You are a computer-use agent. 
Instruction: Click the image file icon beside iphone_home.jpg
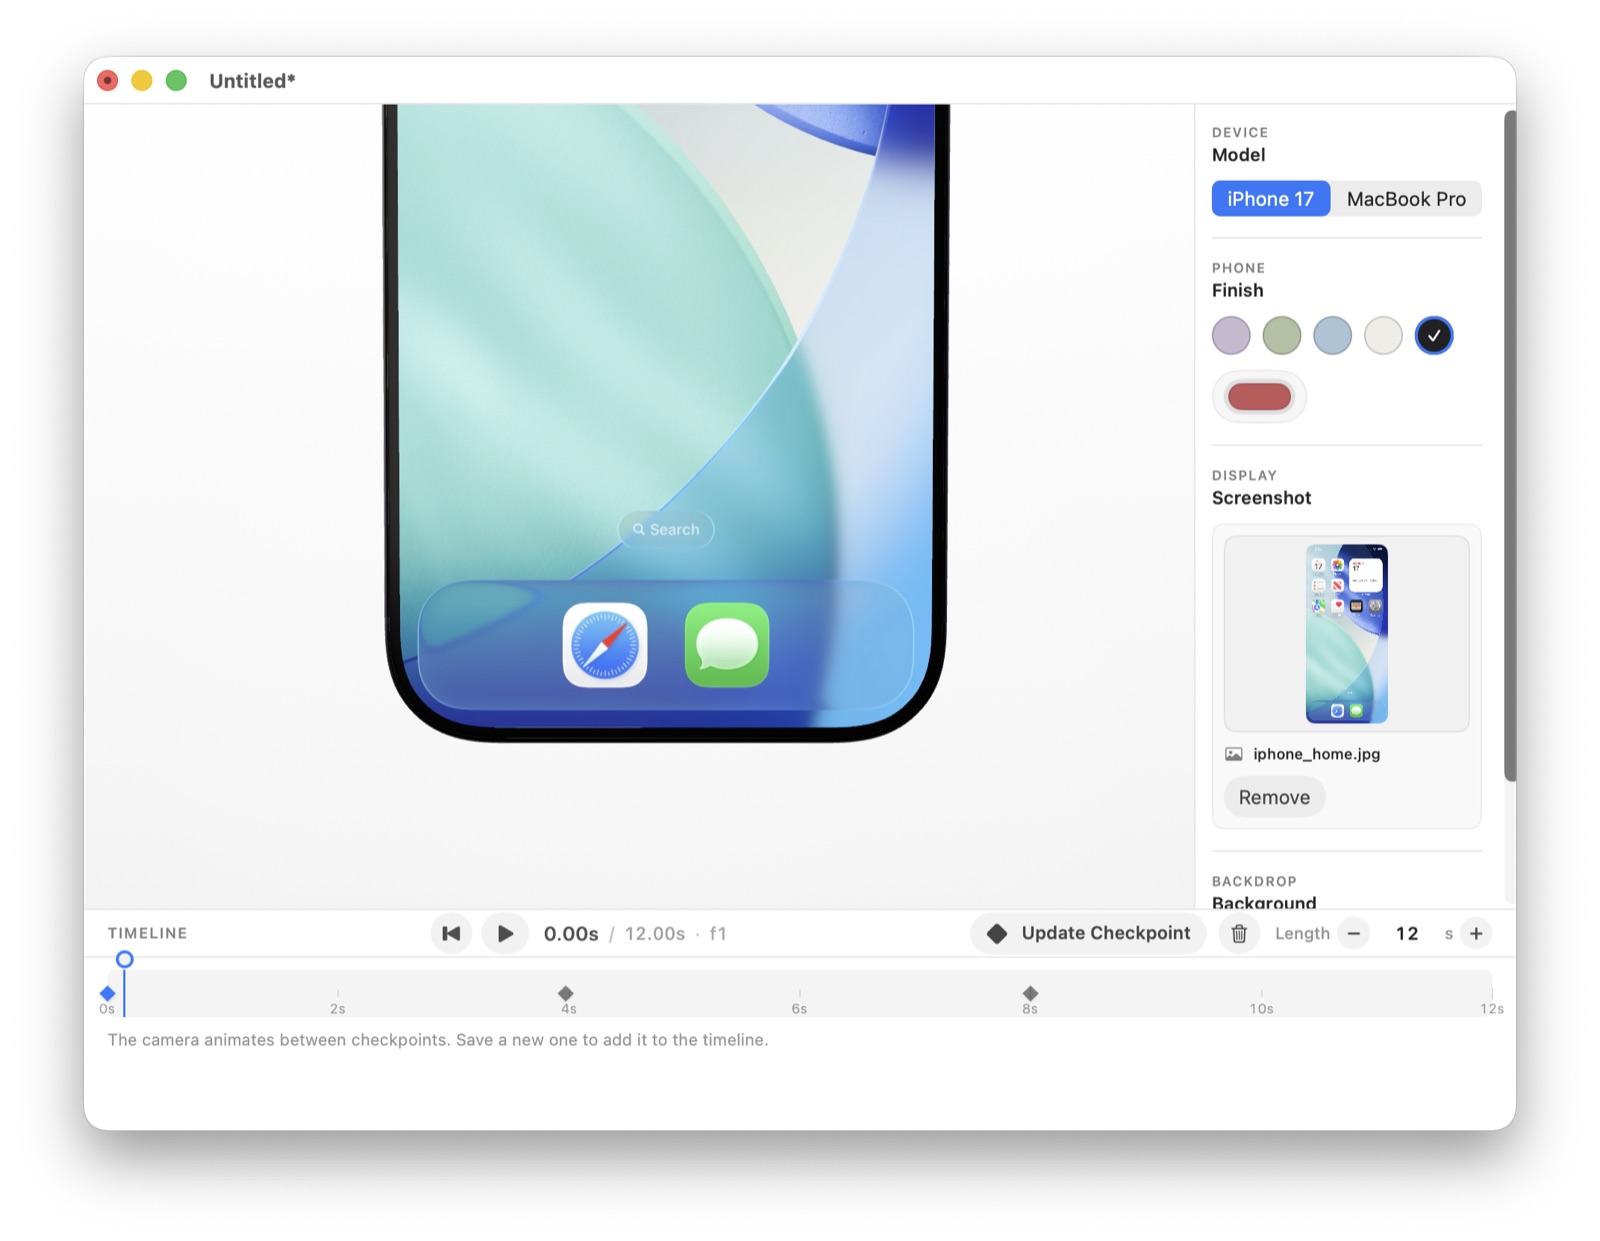[x=1234, y=754]
